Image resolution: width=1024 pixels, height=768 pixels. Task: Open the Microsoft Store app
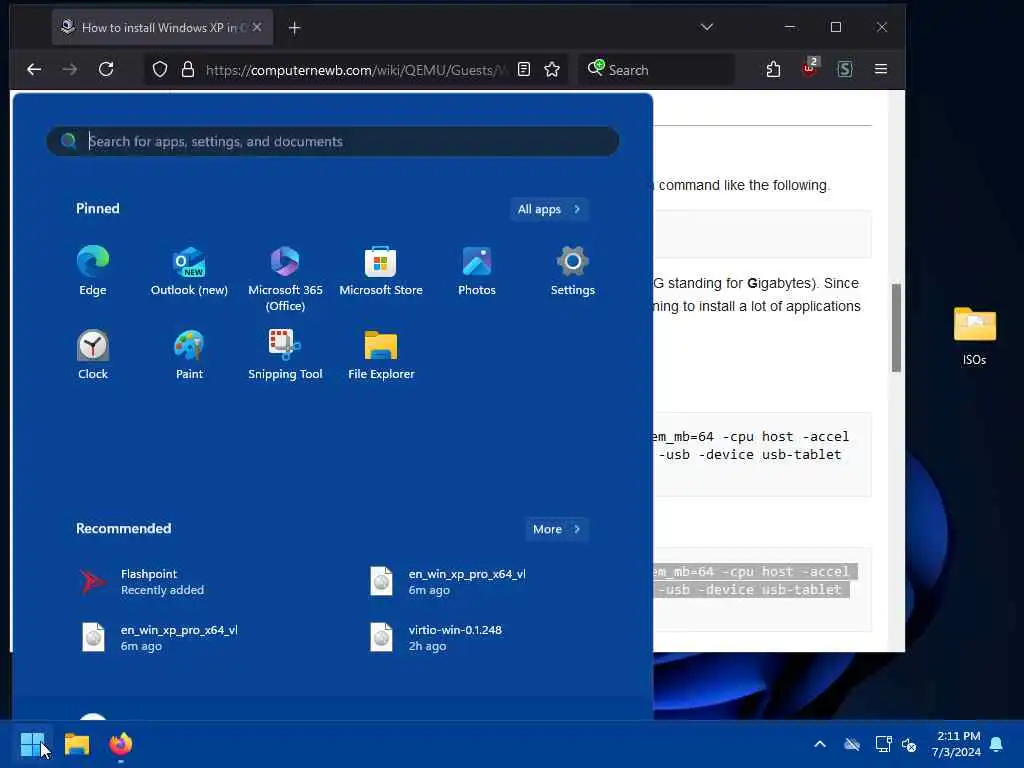381,271
